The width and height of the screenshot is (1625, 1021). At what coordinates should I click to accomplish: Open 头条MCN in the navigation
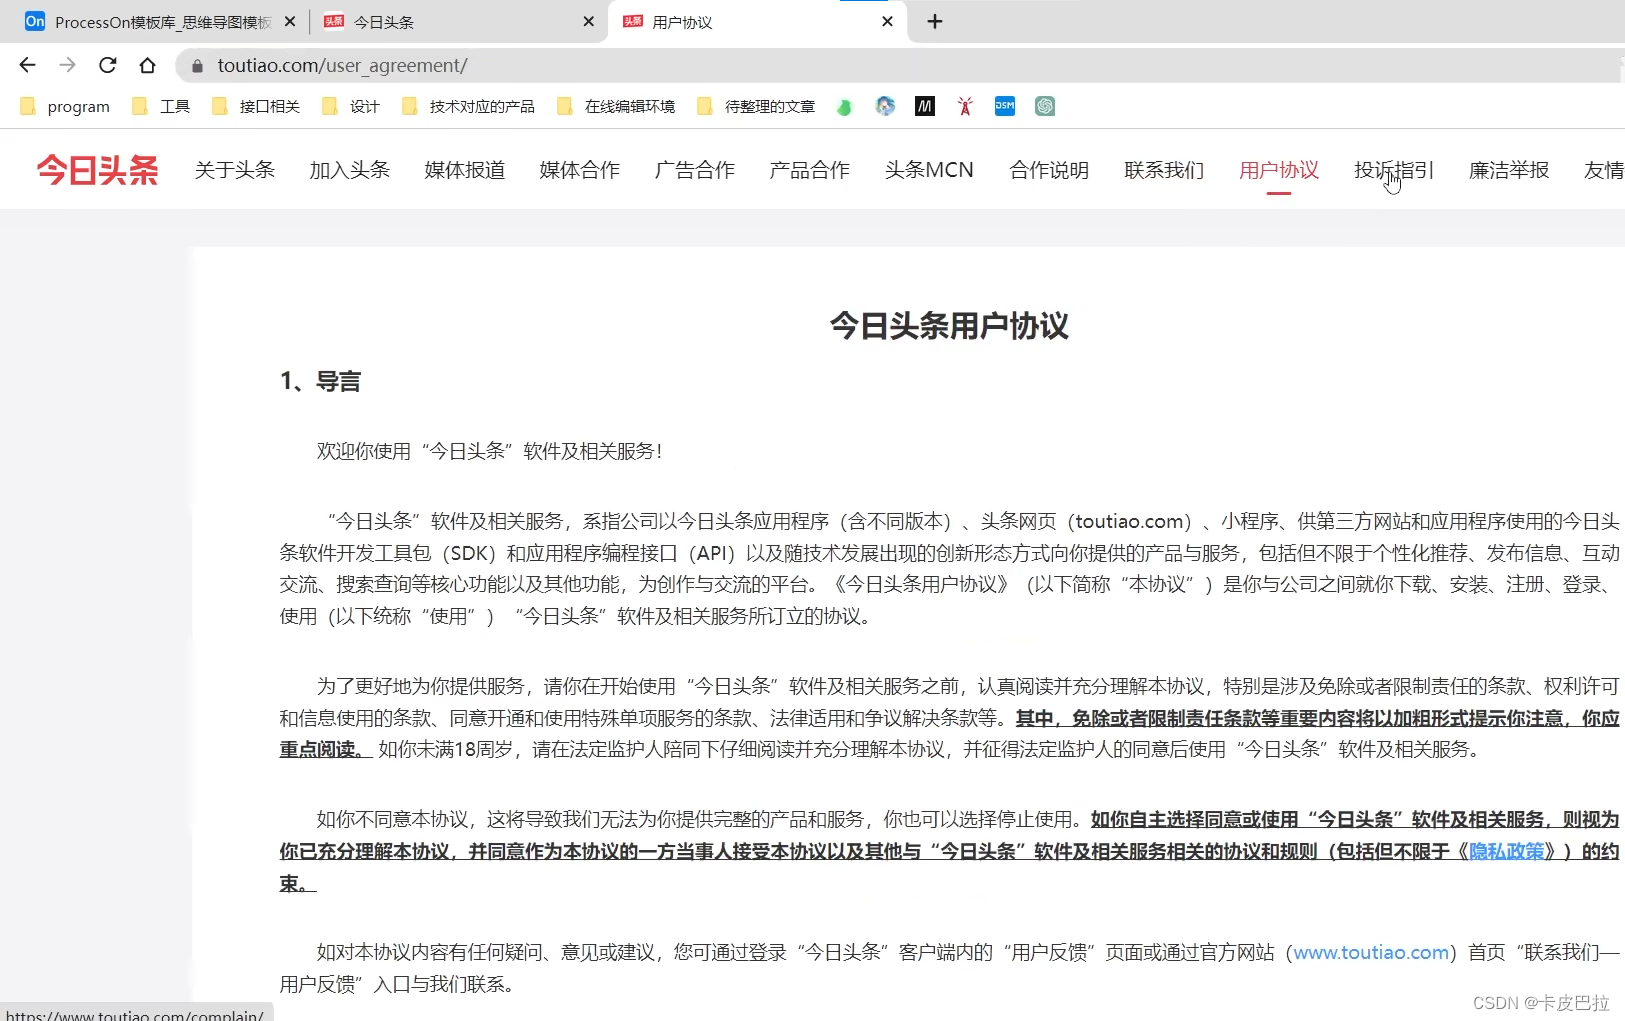929,170
